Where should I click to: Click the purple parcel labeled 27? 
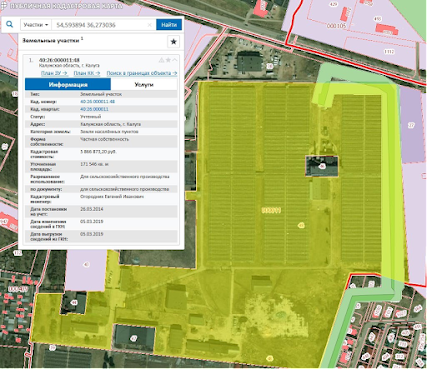tap(411, 125)
